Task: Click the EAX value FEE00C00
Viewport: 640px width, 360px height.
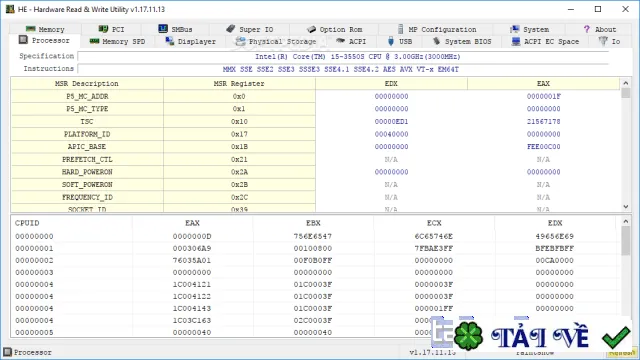Action: tap(543, 147)
